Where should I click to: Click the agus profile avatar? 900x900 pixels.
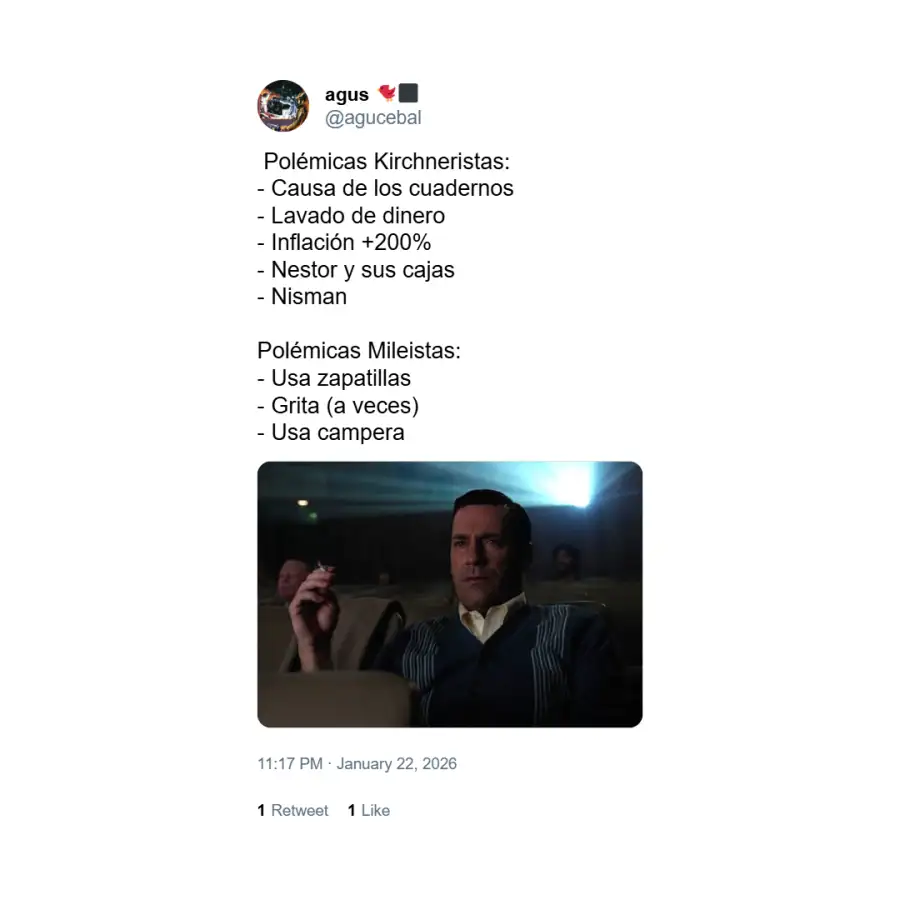click(283, 106)
